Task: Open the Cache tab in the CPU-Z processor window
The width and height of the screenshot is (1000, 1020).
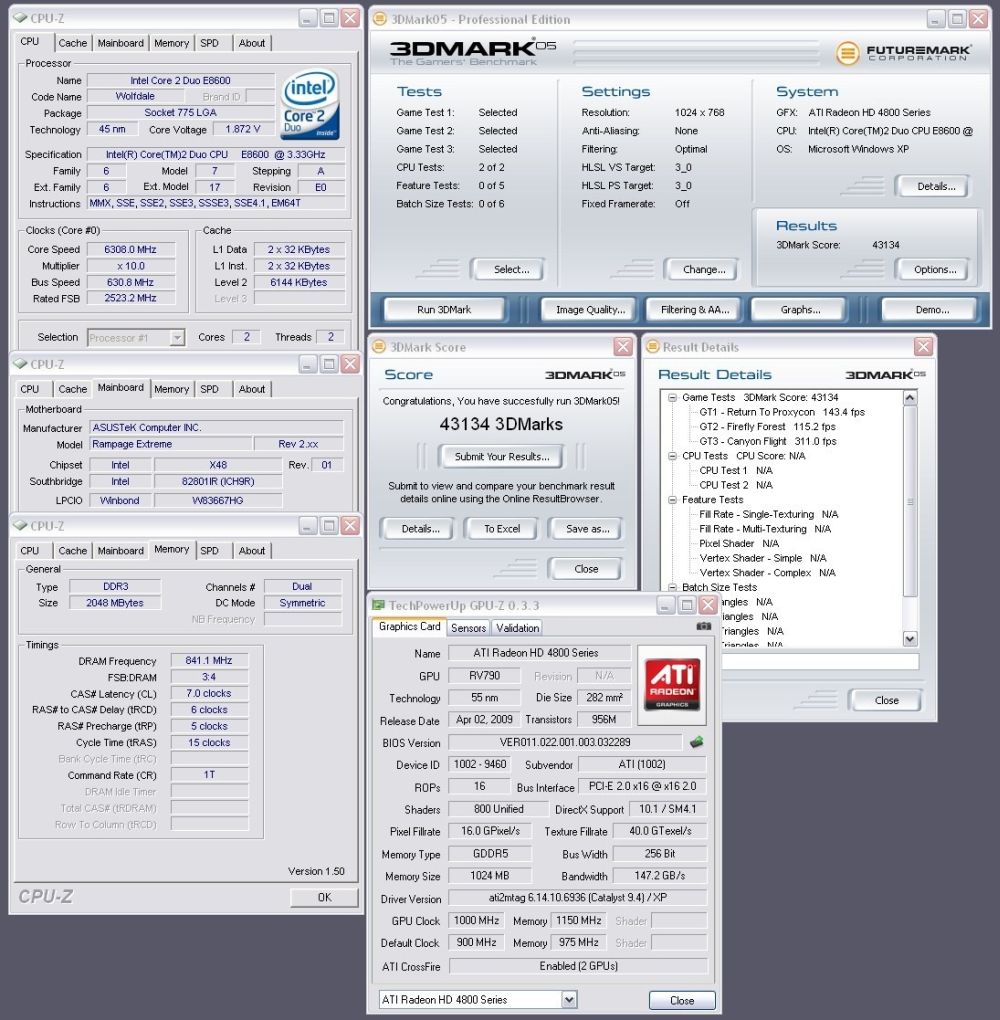Action: pyautogui.click(x=73, y=43)
